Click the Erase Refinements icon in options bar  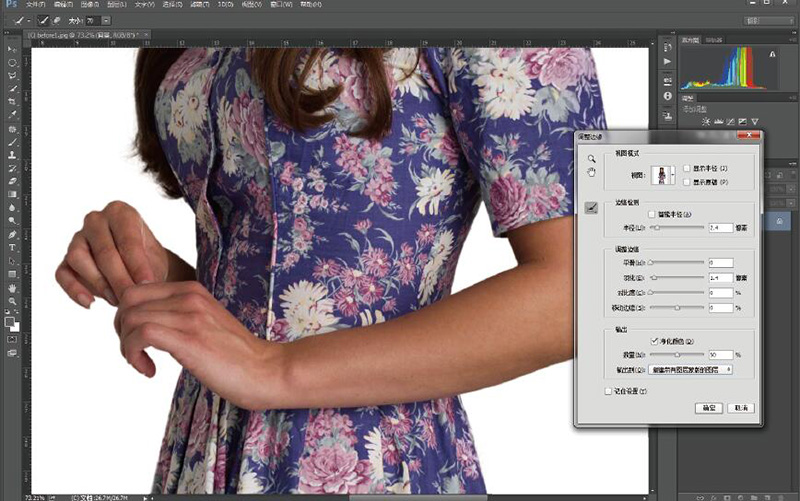tap(56, 19)
